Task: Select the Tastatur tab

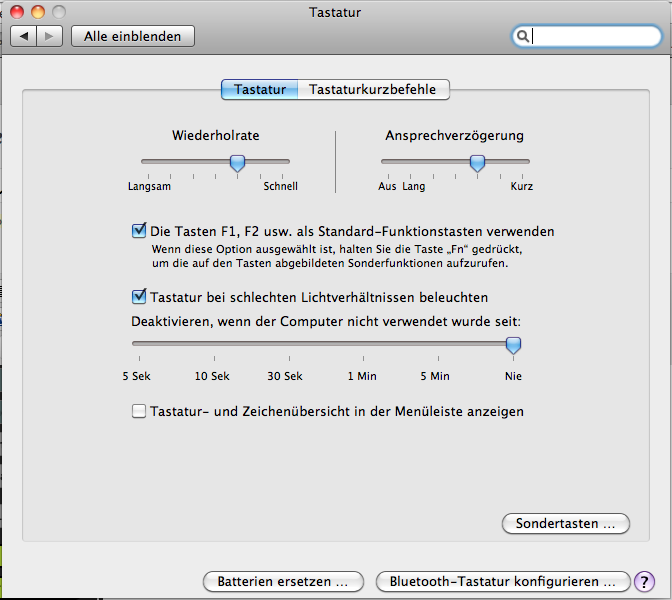Action: pos(260,89)
